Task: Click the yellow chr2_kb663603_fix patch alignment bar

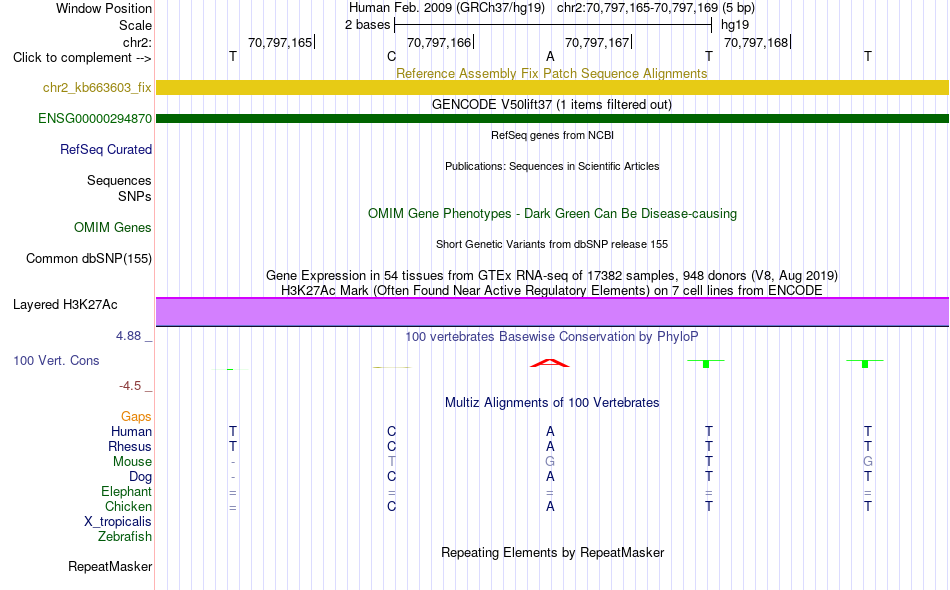Action: point(552,87)
